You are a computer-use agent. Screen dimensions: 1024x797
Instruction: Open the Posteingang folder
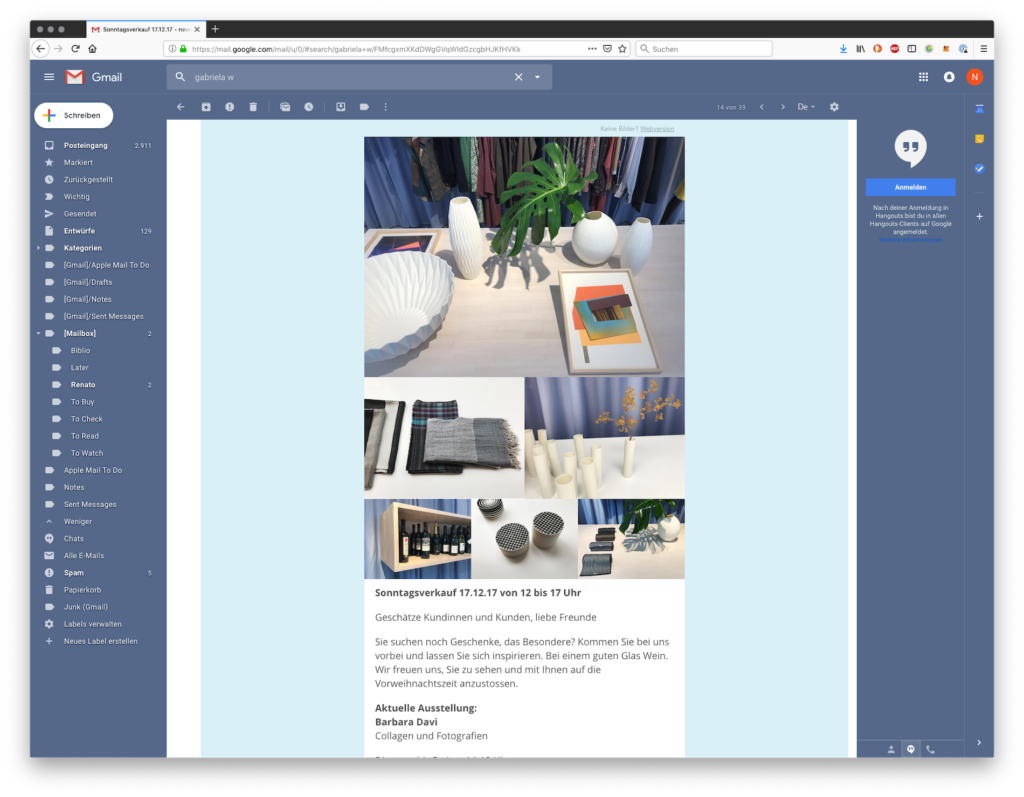pyautogui.click(x=85, y=146)
